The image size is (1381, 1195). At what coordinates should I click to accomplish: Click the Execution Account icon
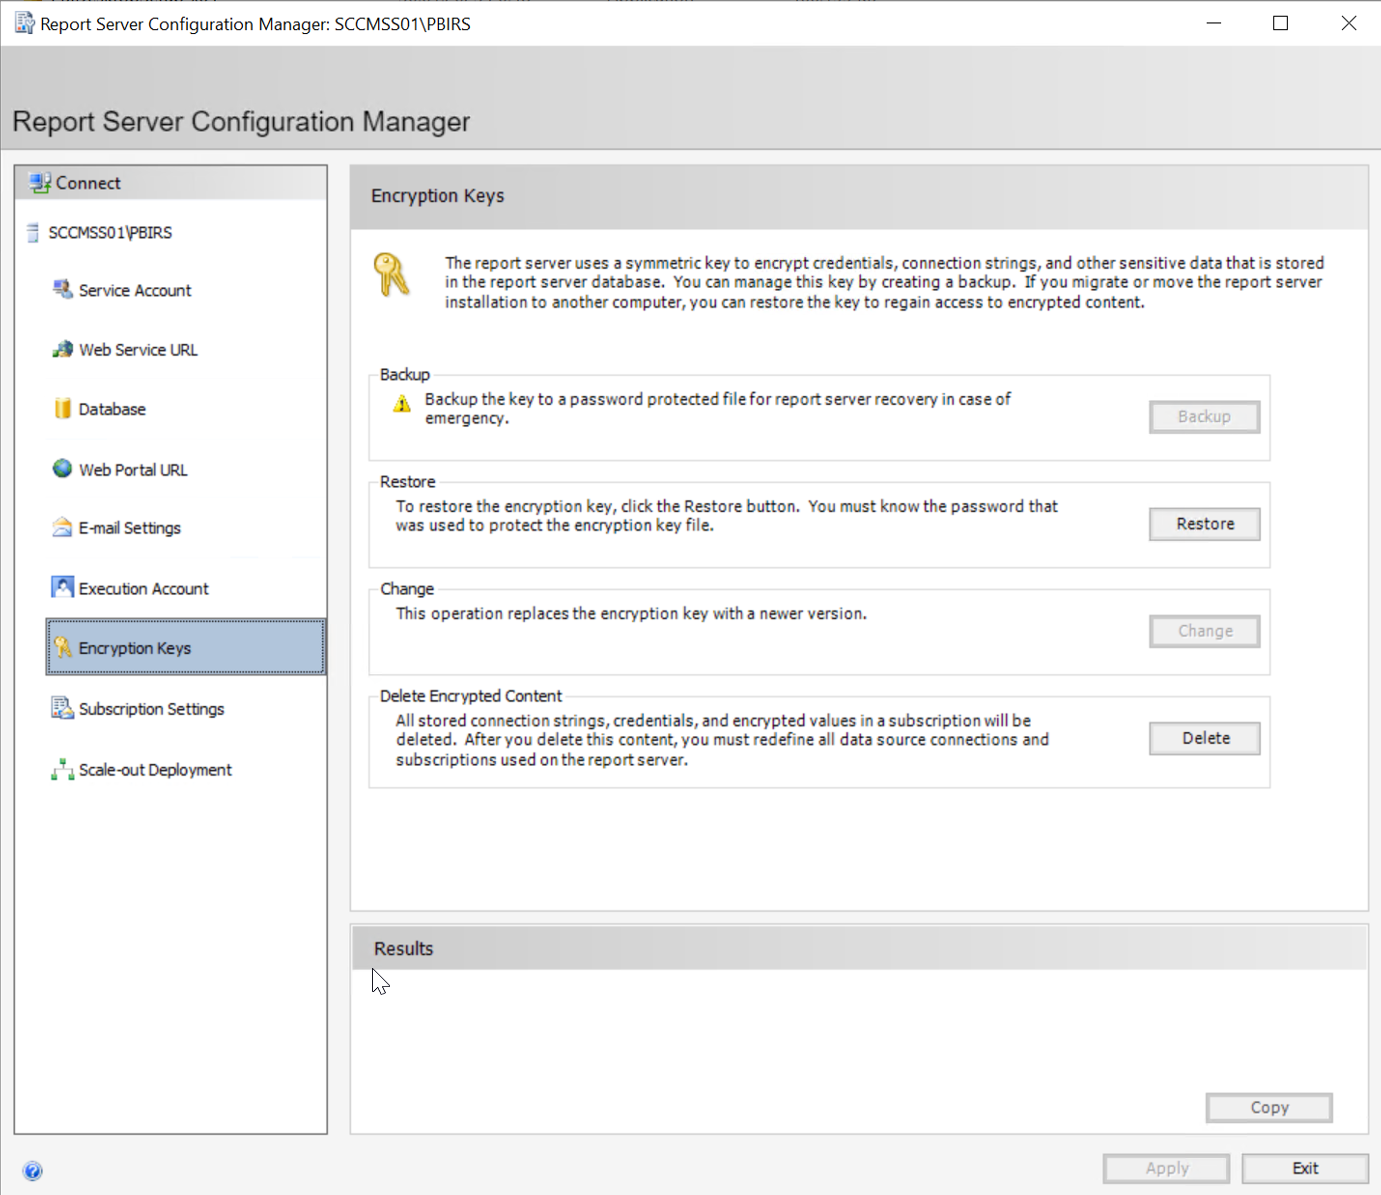62,587
